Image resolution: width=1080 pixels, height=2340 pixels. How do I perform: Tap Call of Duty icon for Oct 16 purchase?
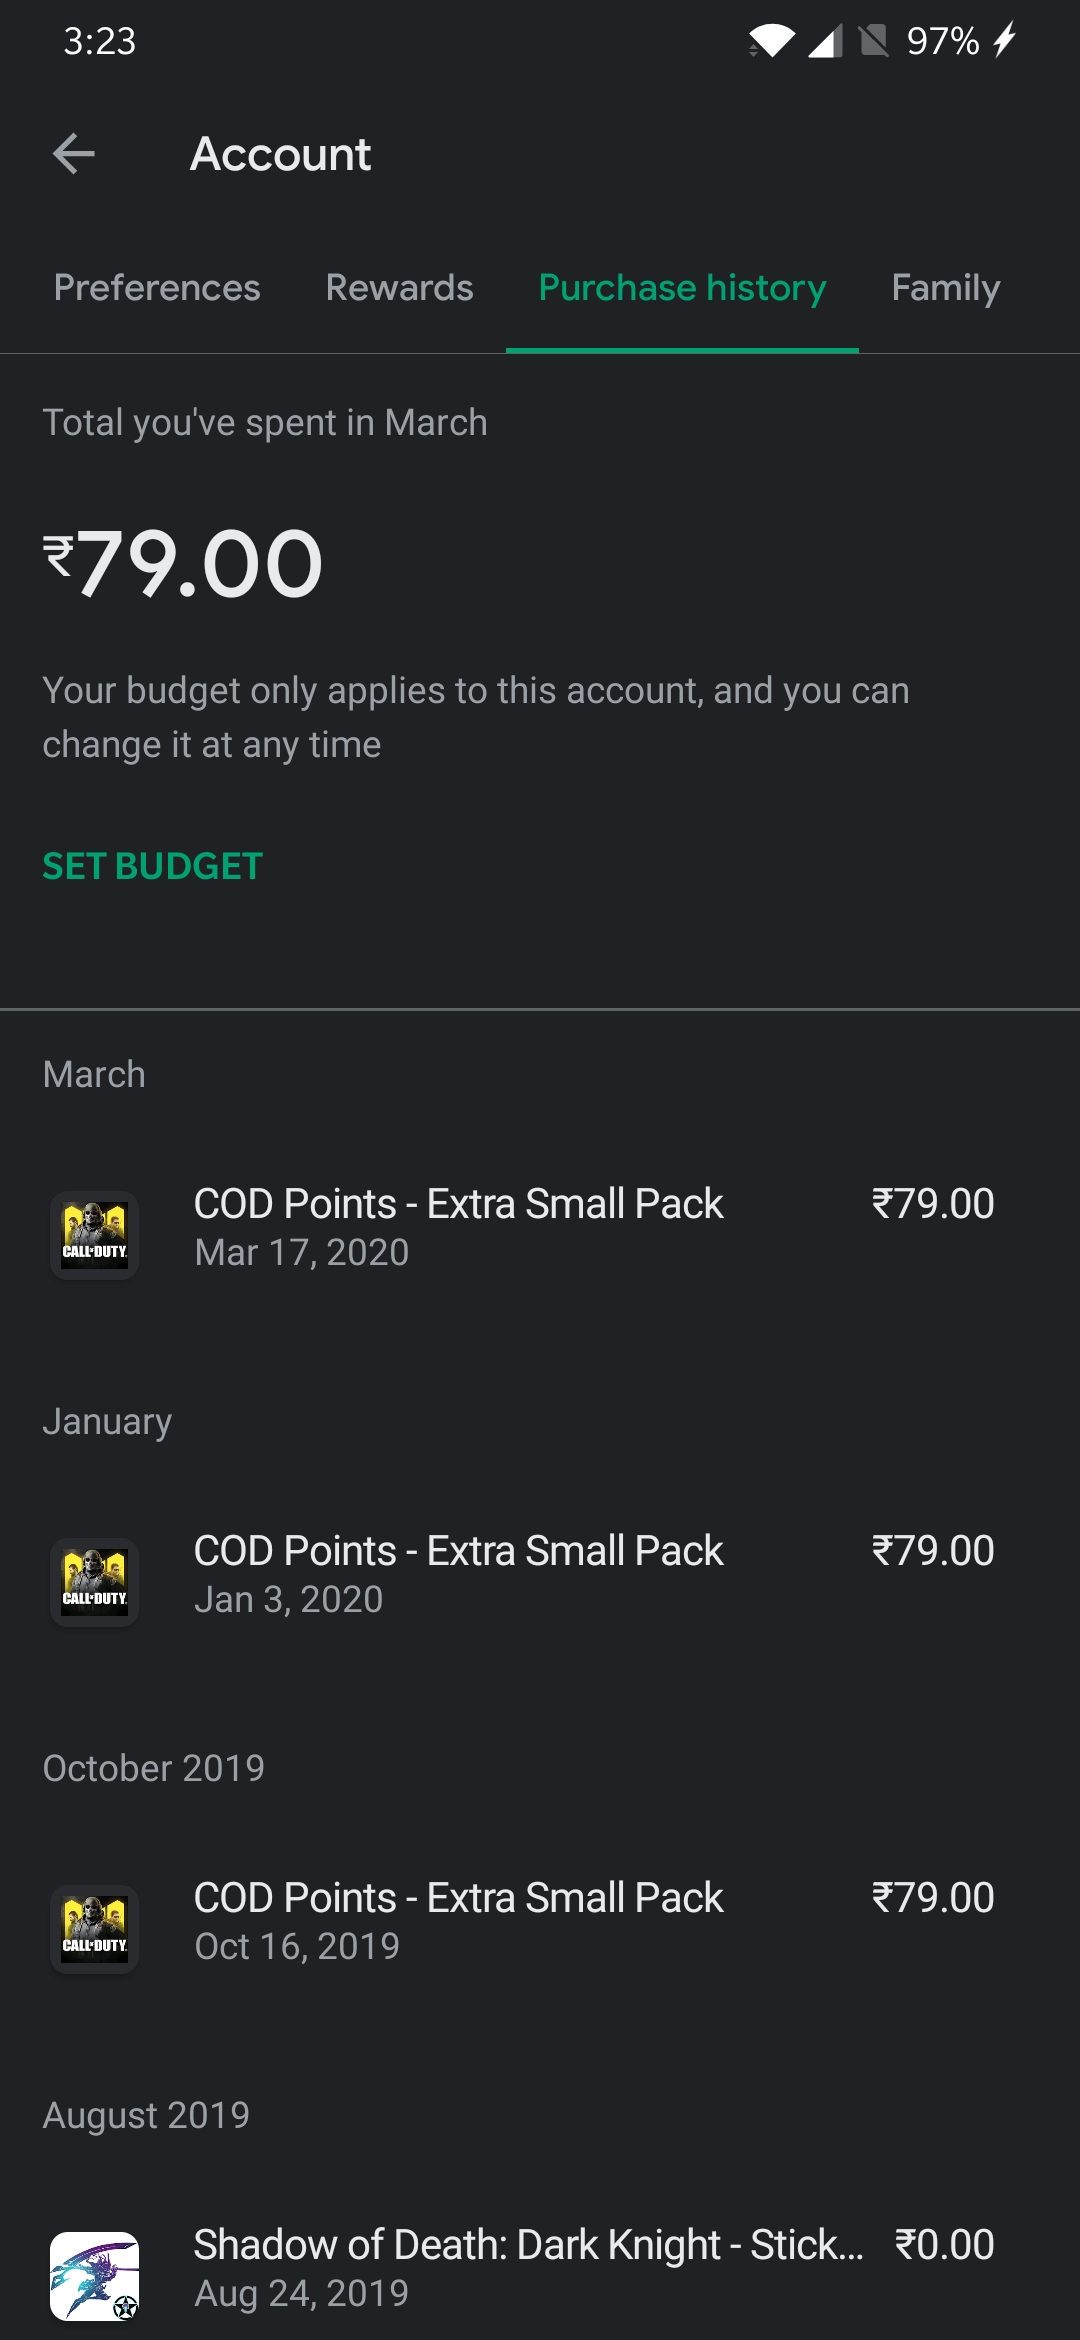tap(95, 1929)
